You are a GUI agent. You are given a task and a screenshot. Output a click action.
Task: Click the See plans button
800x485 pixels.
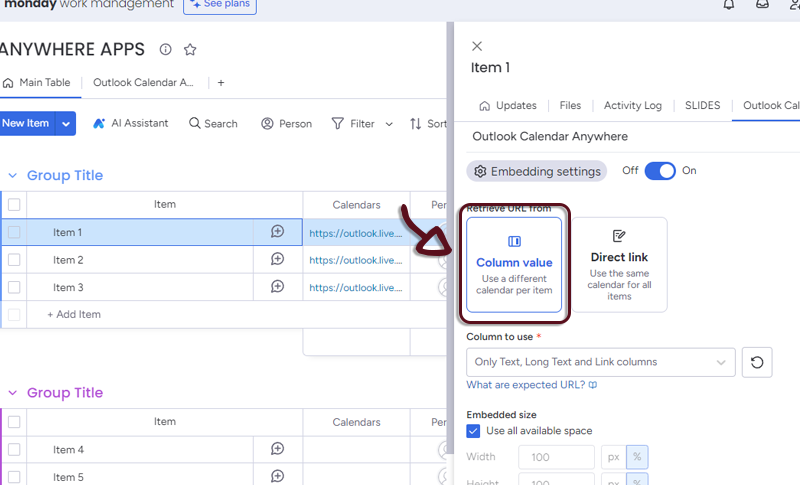click(x=220, y=5)
